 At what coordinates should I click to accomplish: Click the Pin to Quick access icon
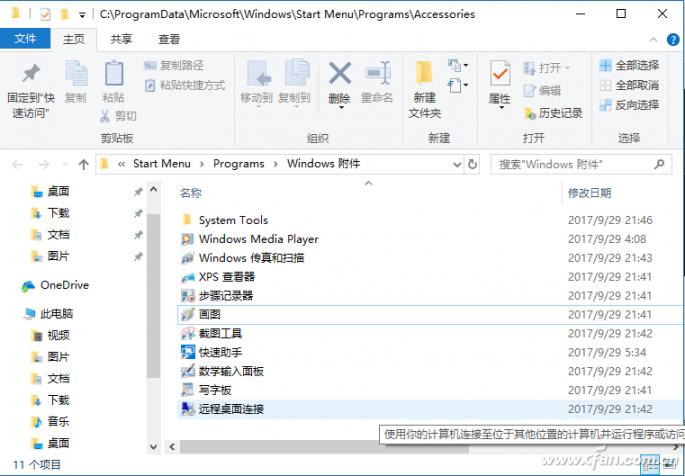point(31,73)
